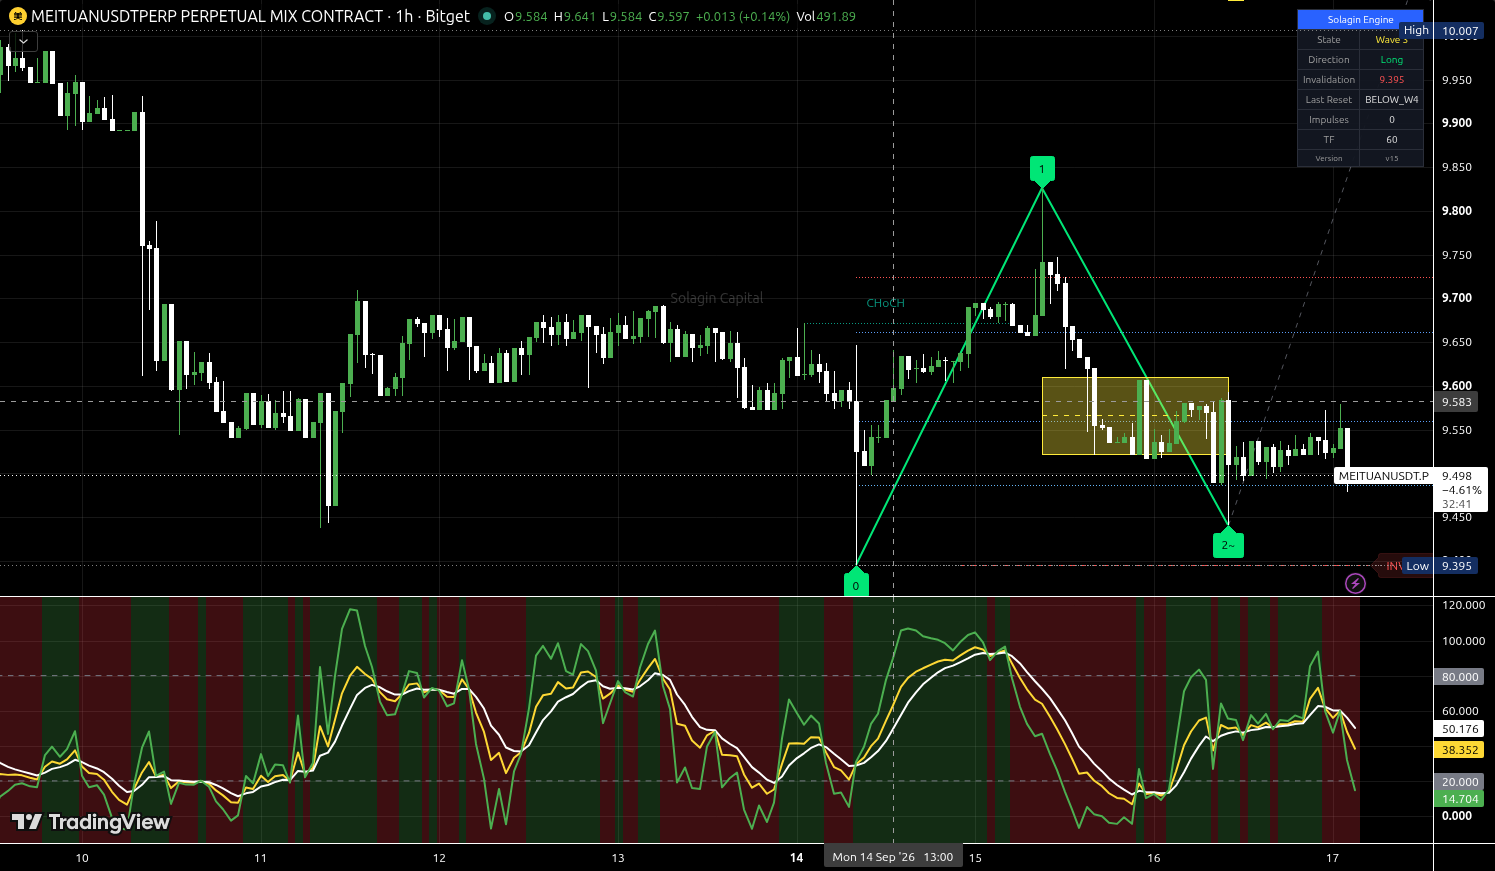Click the yellow highlighted rectangle zone

pos(1135,416)
